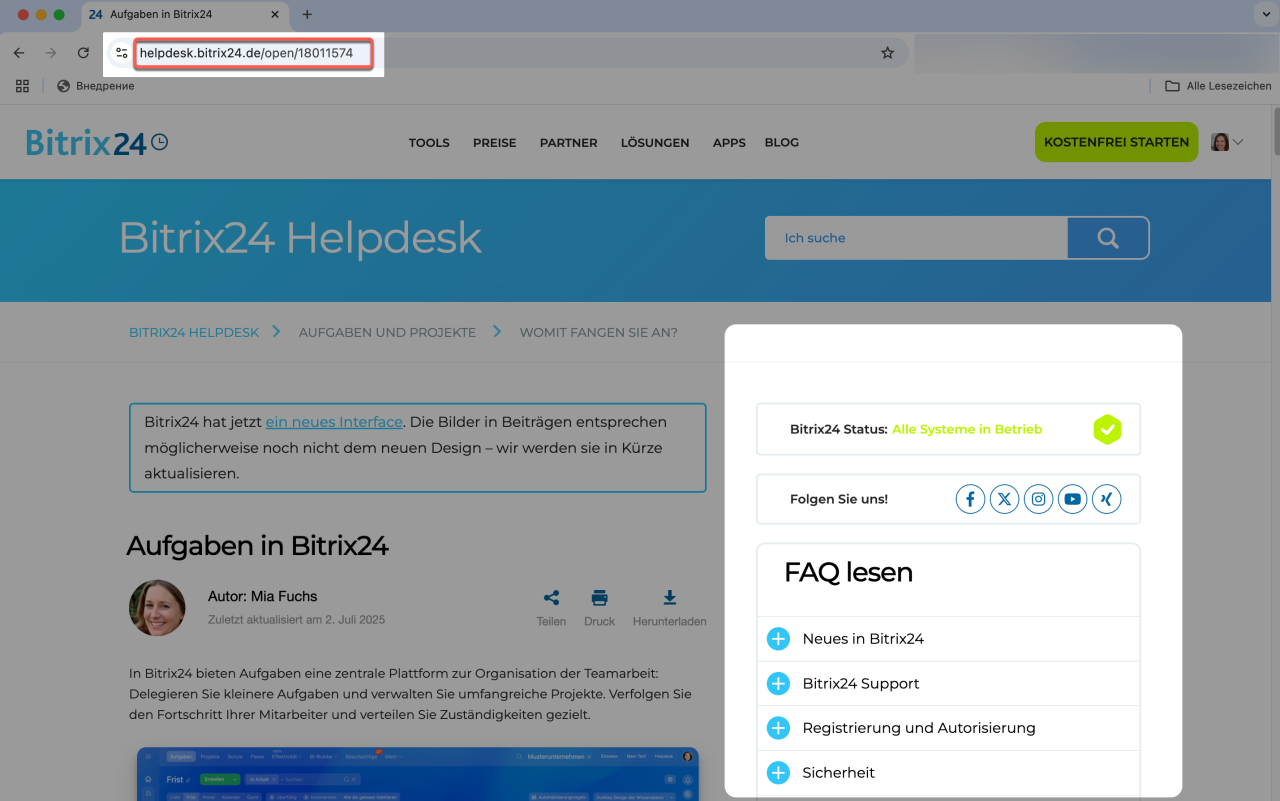Click KOSTENFREI STARTEN button
Image resolution: width=1280 pixels, height=801 pixels.
coord(1116,142)
